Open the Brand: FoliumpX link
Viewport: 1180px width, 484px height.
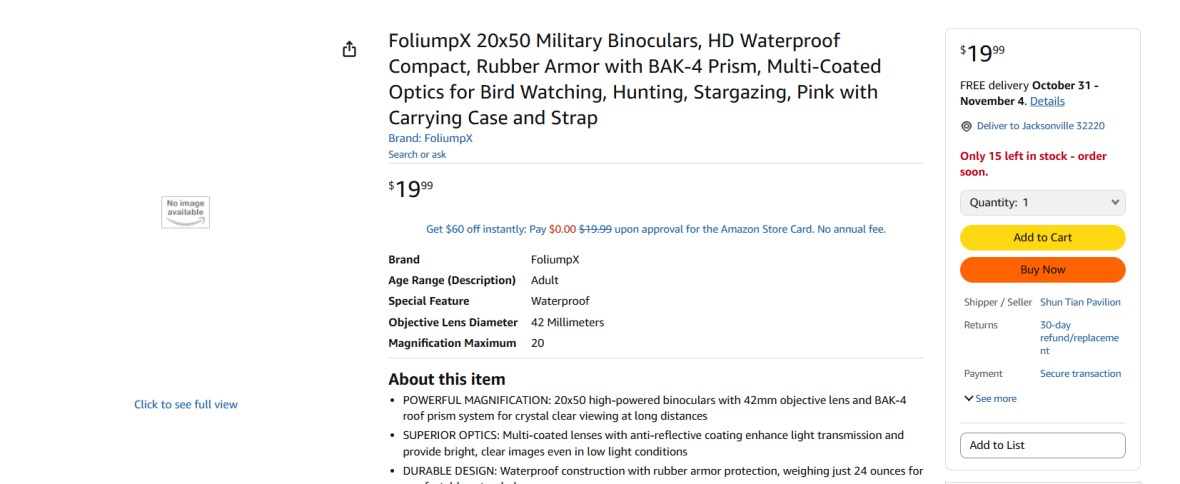430,138
